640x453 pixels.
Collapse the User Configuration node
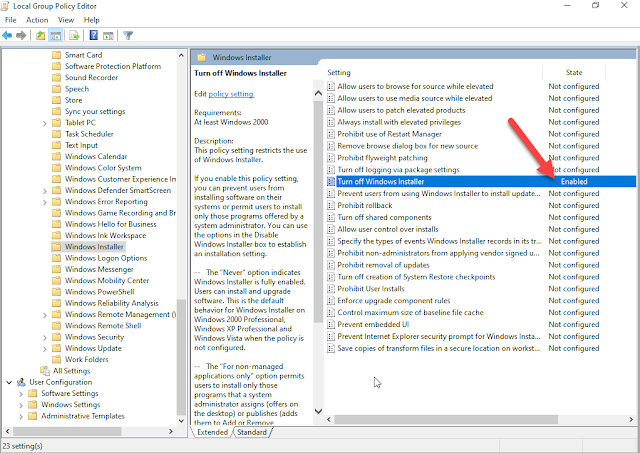coord(9,382)
